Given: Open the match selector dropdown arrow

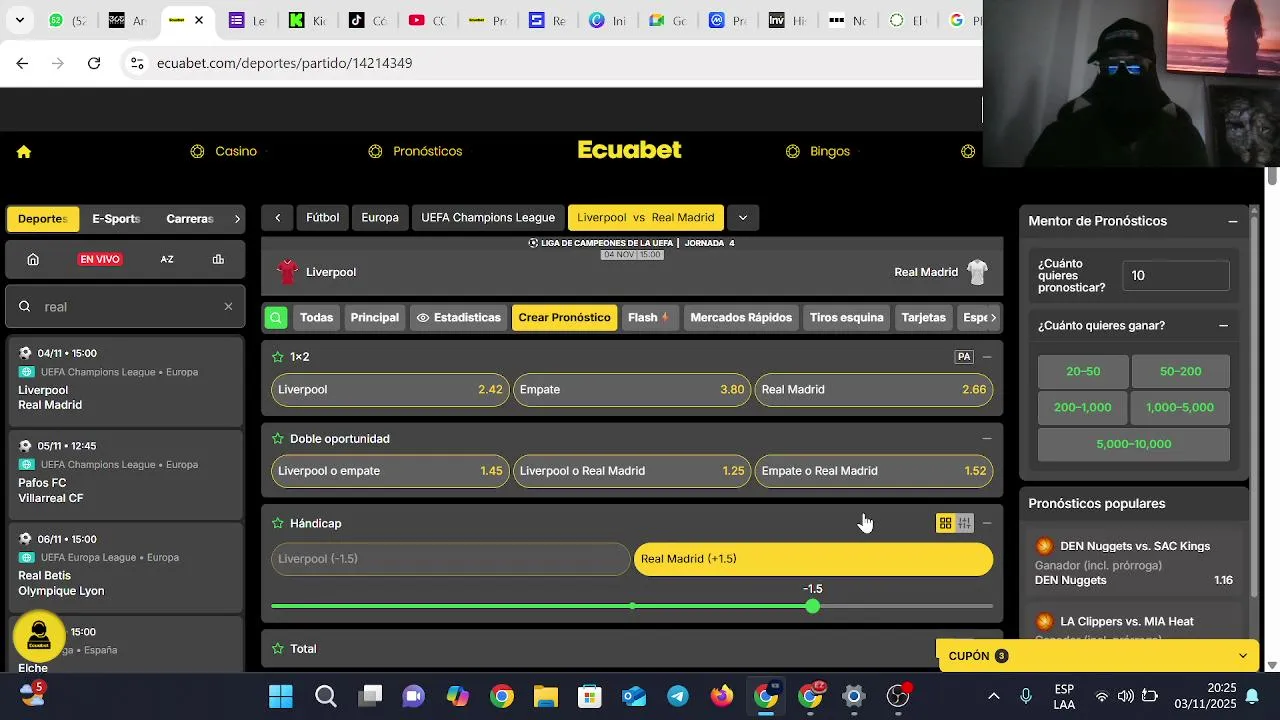Looking at the screenshot, I should click(743, 218).
